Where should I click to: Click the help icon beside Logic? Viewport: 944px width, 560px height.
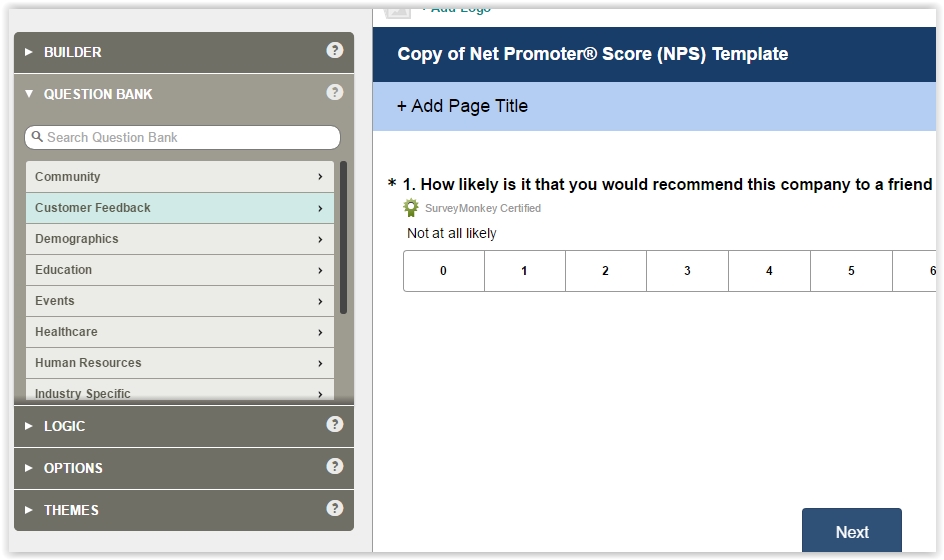coord(335,425)
